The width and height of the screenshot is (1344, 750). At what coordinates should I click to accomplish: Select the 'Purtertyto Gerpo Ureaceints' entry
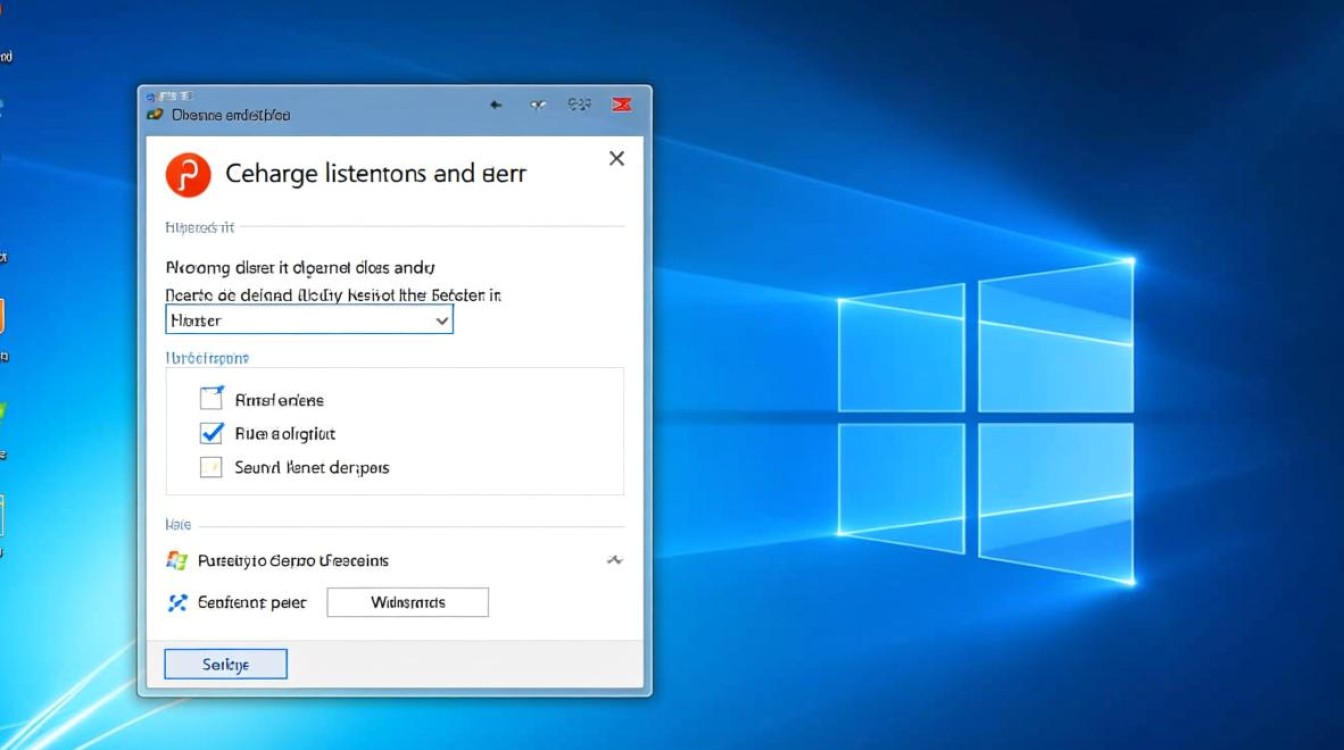click(293, 561)
